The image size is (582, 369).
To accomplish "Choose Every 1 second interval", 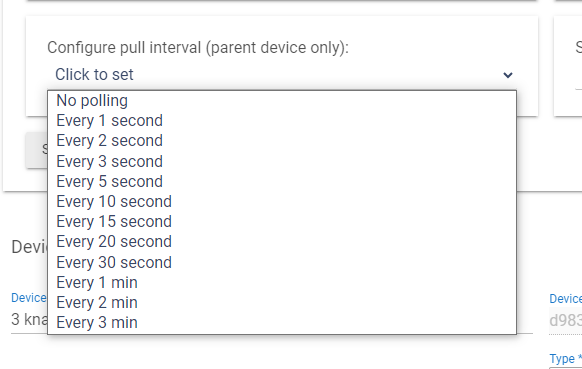I will coord(282,121).
